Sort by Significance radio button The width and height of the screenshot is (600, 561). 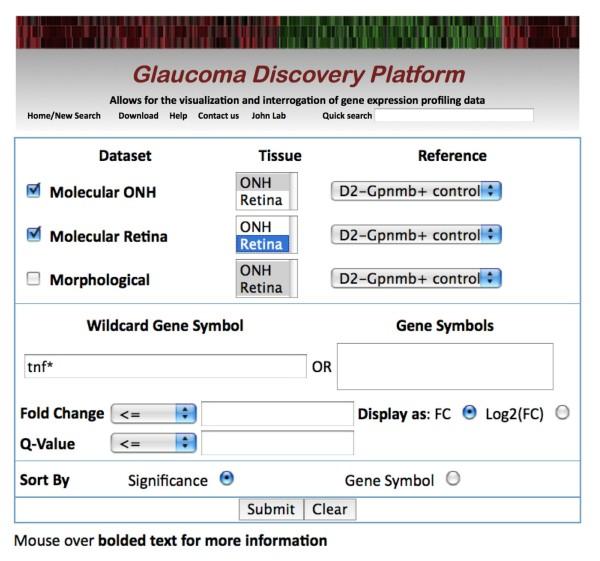(226, 479)
